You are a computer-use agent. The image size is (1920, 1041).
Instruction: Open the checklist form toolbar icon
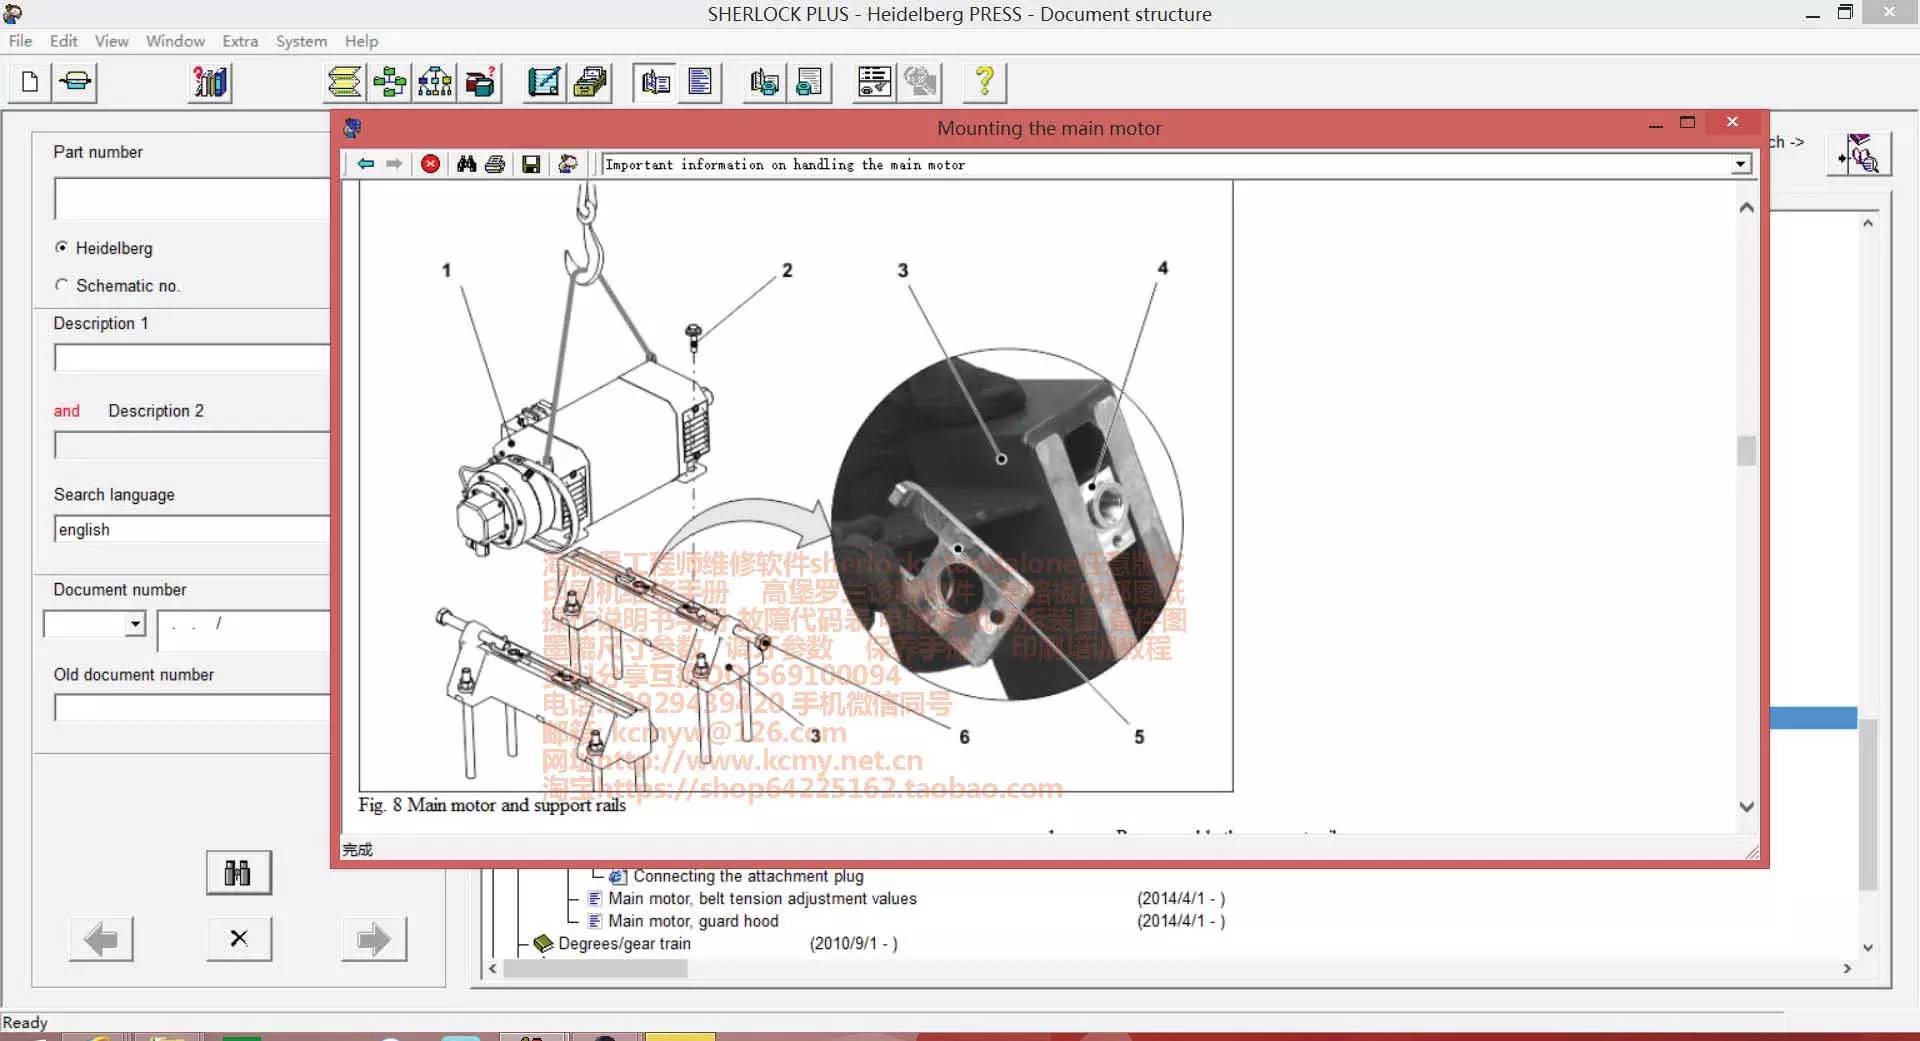tap(875, 82)
